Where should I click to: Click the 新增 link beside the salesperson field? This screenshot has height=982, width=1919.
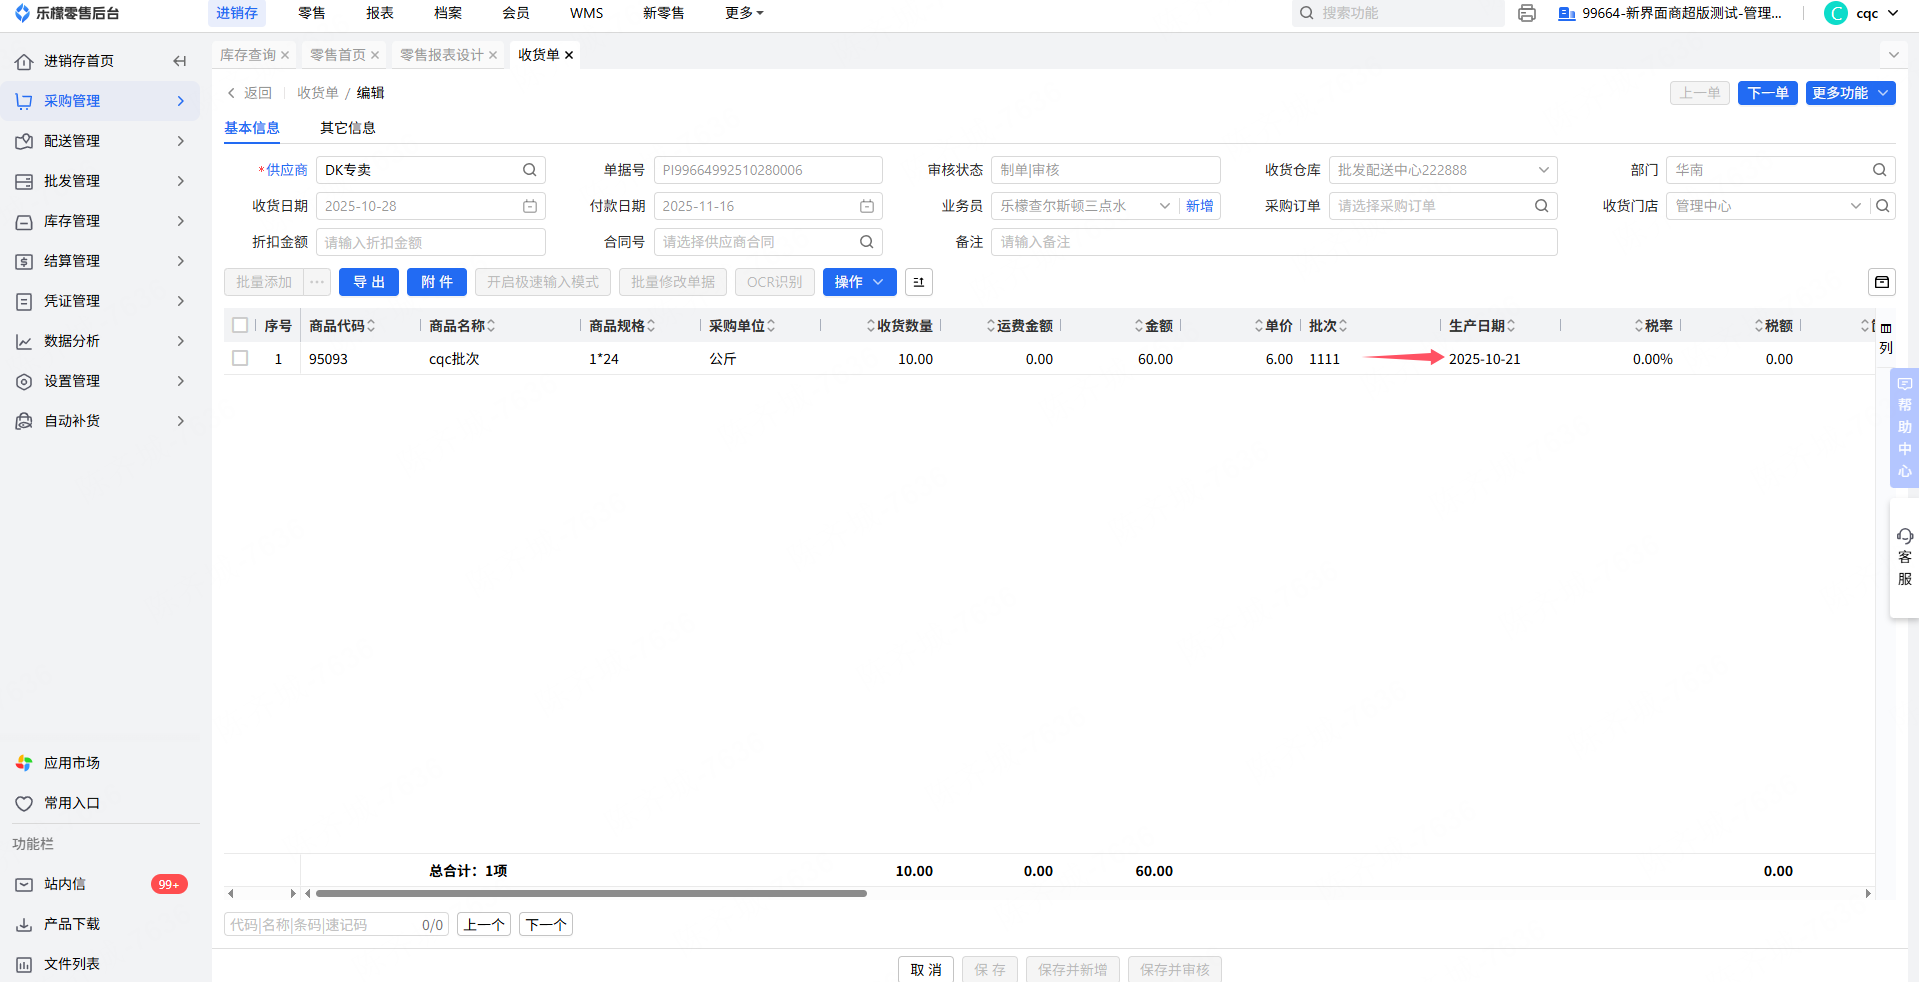1199,206
